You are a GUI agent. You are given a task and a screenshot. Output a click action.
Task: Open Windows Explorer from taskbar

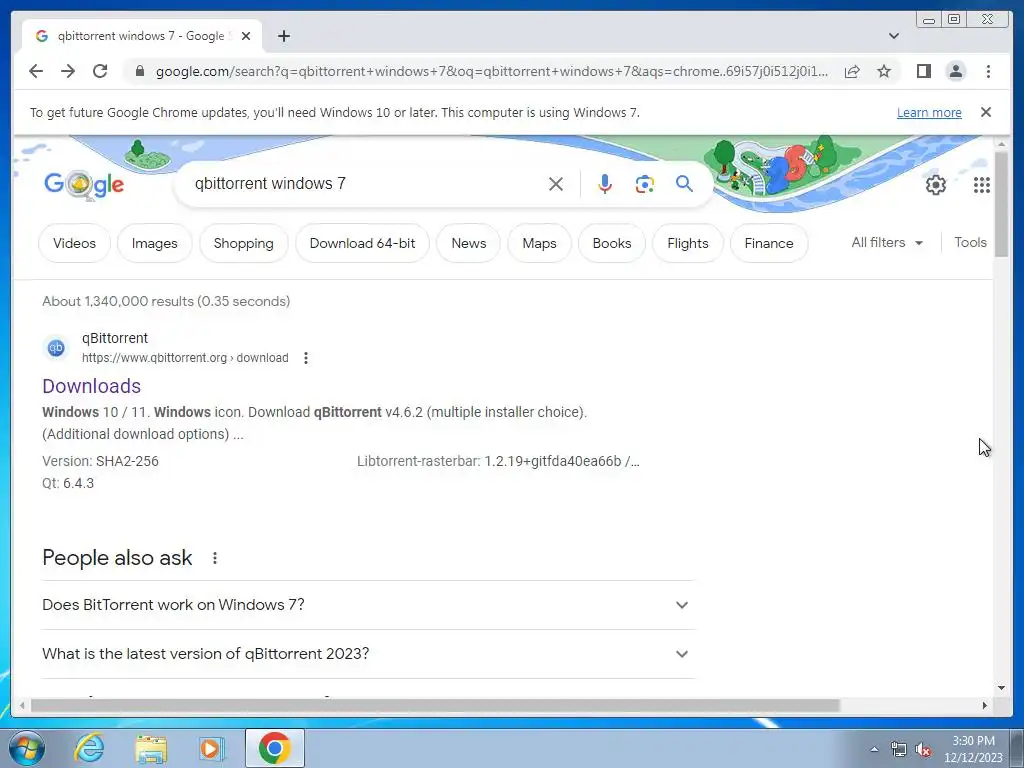tap(151, 748)
